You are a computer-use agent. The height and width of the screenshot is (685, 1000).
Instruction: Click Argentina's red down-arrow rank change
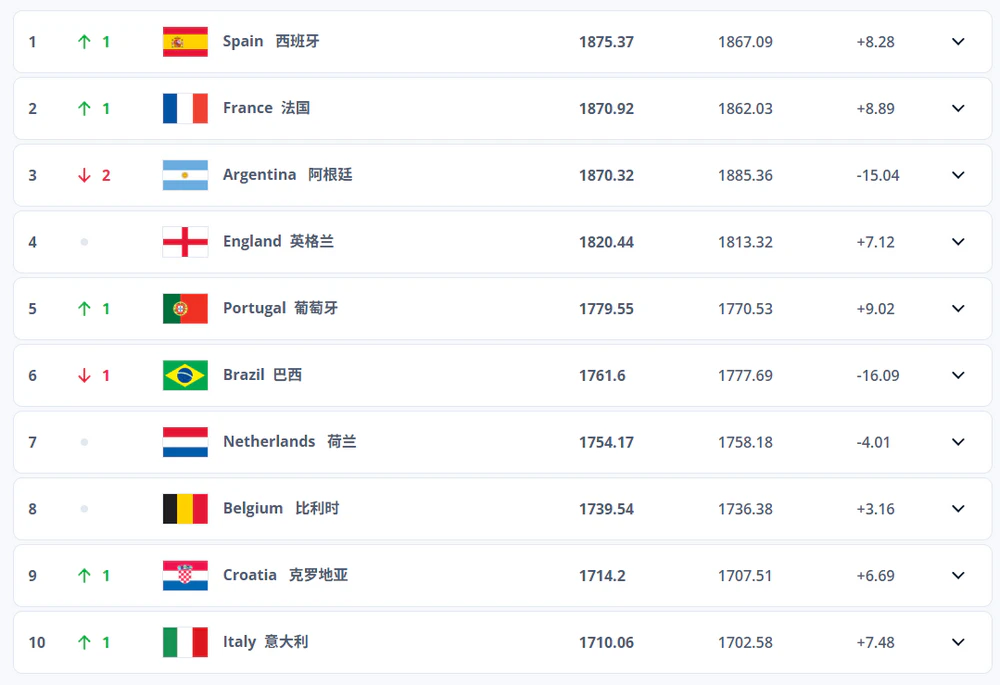85,176
